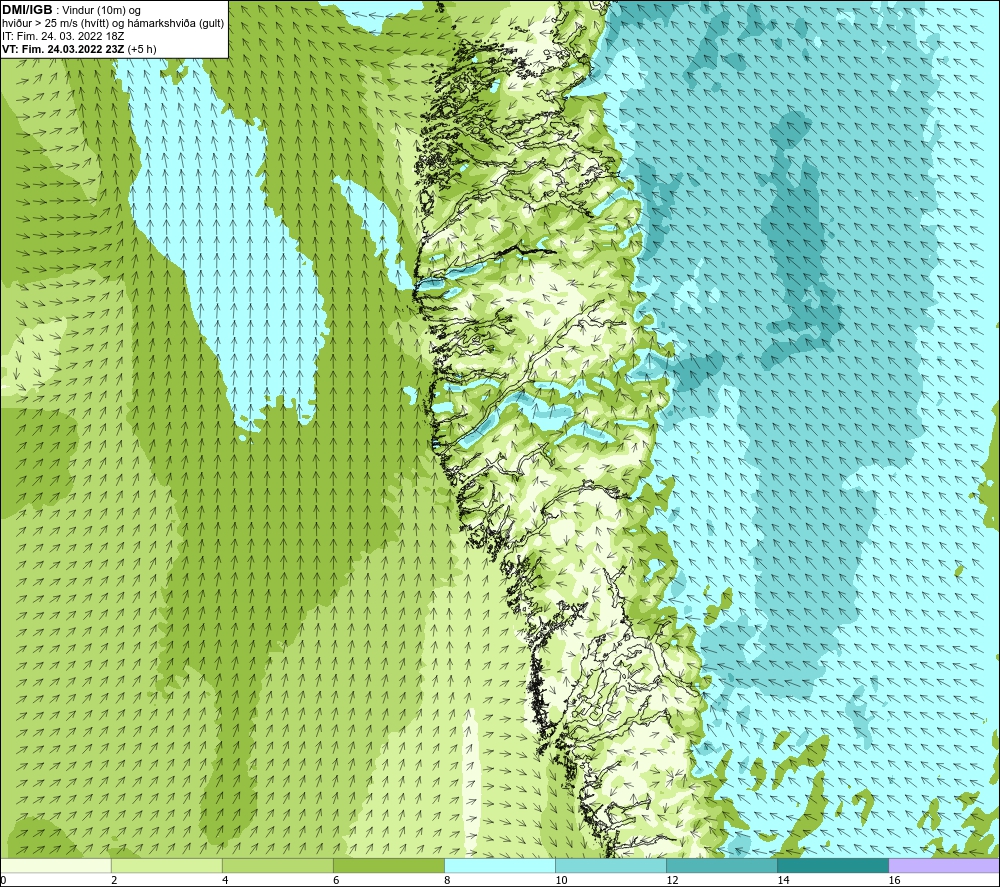Viewport: 1000px width, 887px height.
Task: Click the legend scale label '4'
Action: 225,880
